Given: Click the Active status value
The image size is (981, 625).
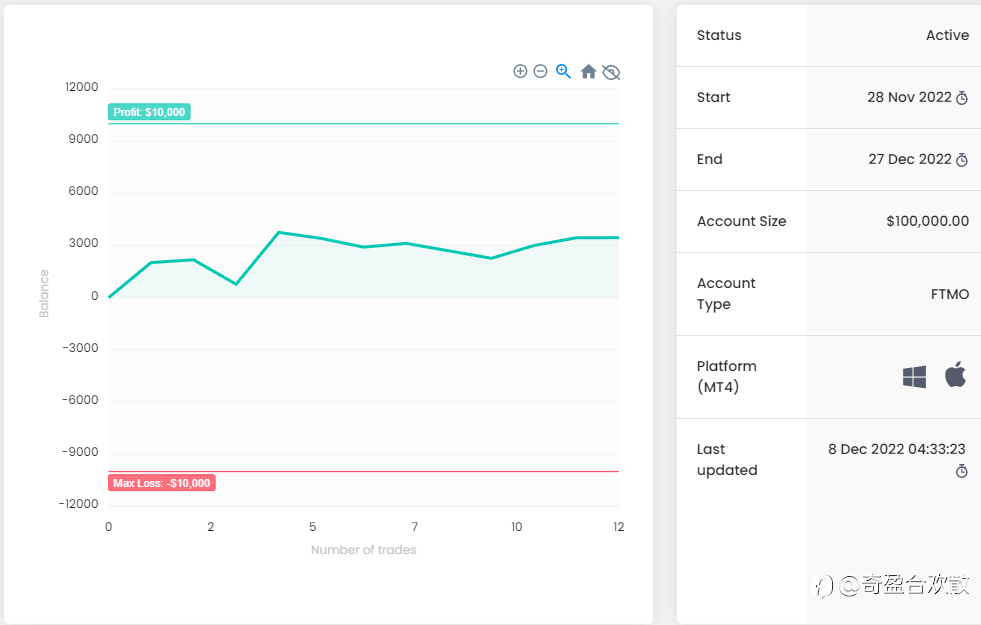Looking at the screenshot, I should pos(947,35).
